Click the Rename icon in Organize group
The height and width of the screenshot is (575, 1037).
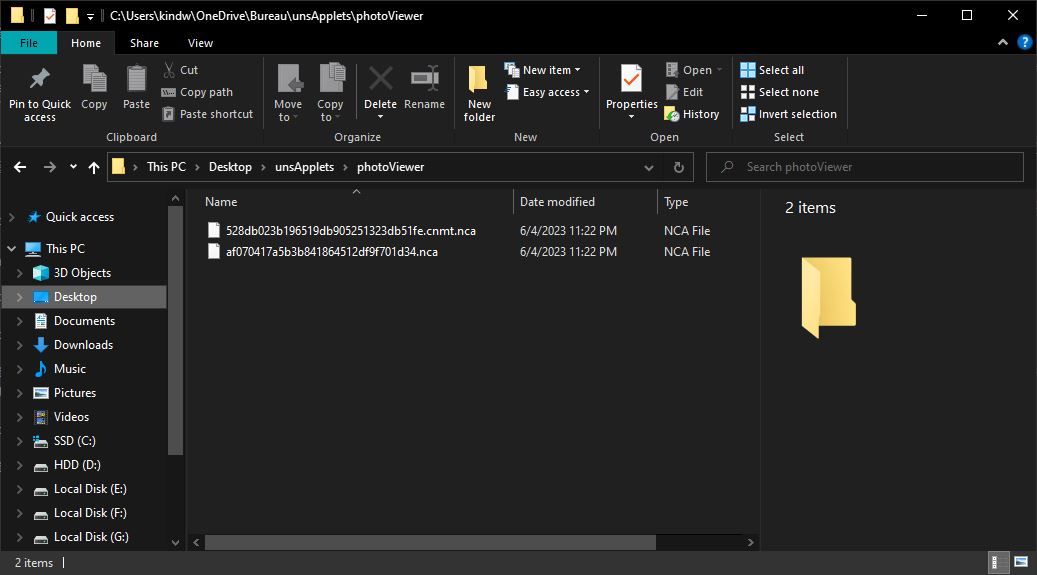click(424, 79)
